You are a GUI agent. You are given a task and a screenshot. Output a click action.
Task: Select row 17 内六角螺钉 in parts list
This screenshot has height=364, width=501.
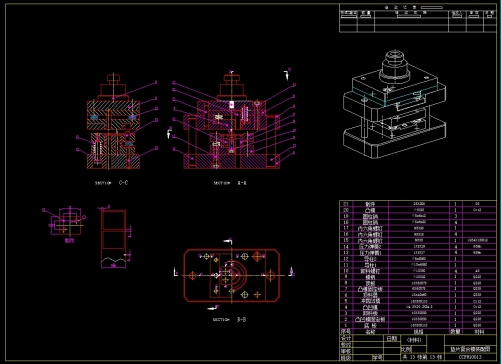(370, 228)
